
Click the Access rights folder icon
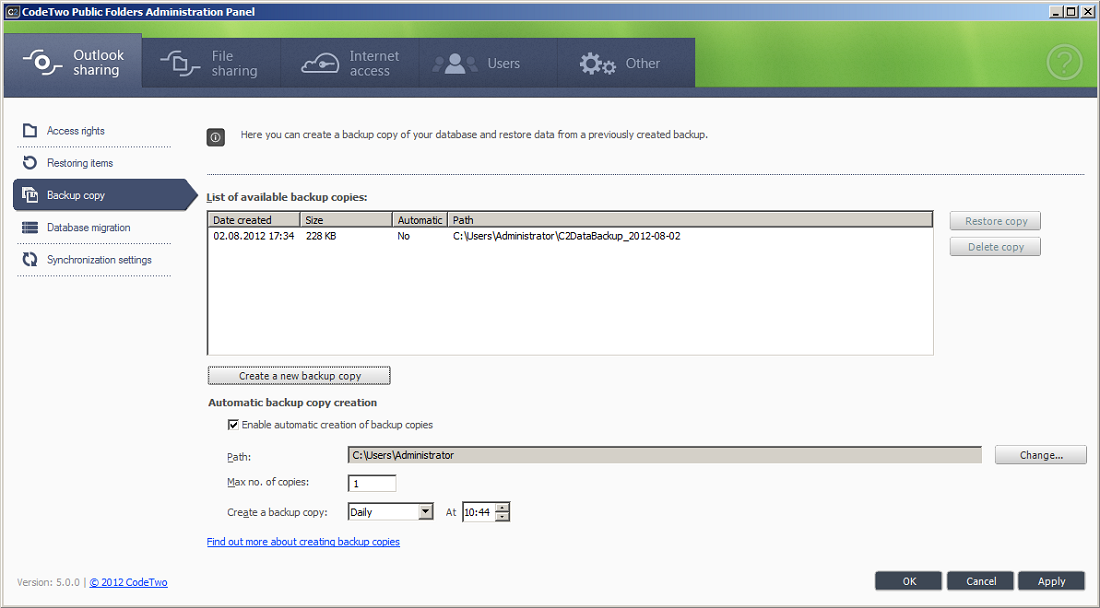pos(29,130)
